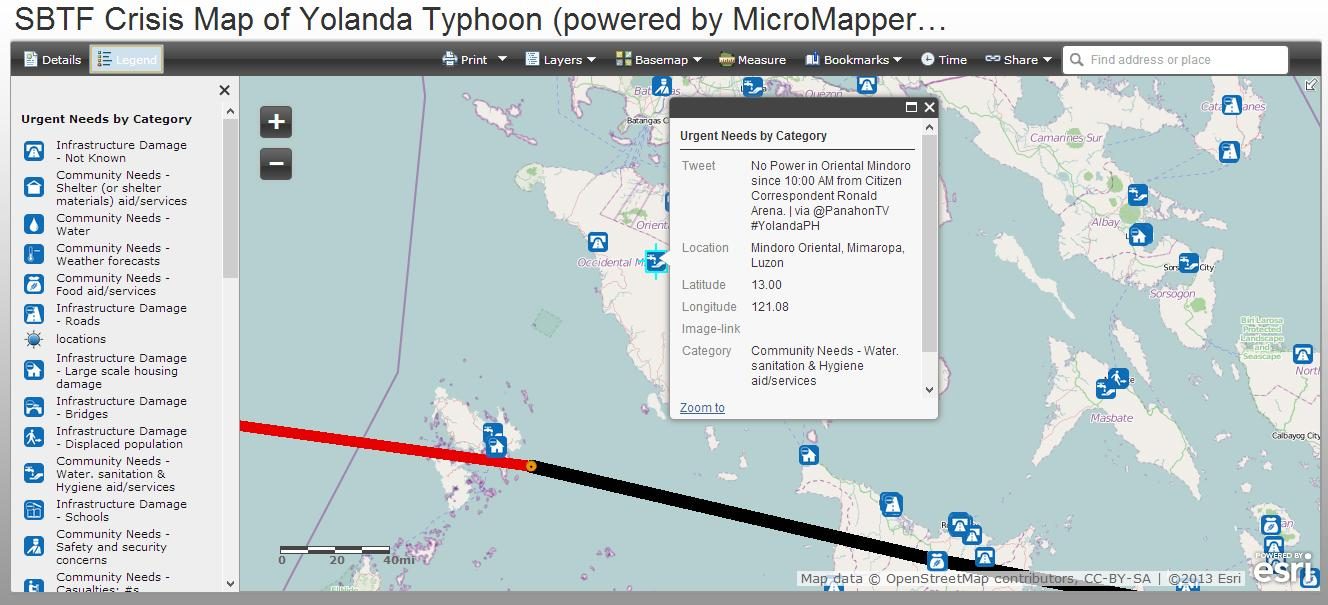Screen dimensions: 1328x605
Task: Open the Bookmarks dropdown
Action: point(853,60)
